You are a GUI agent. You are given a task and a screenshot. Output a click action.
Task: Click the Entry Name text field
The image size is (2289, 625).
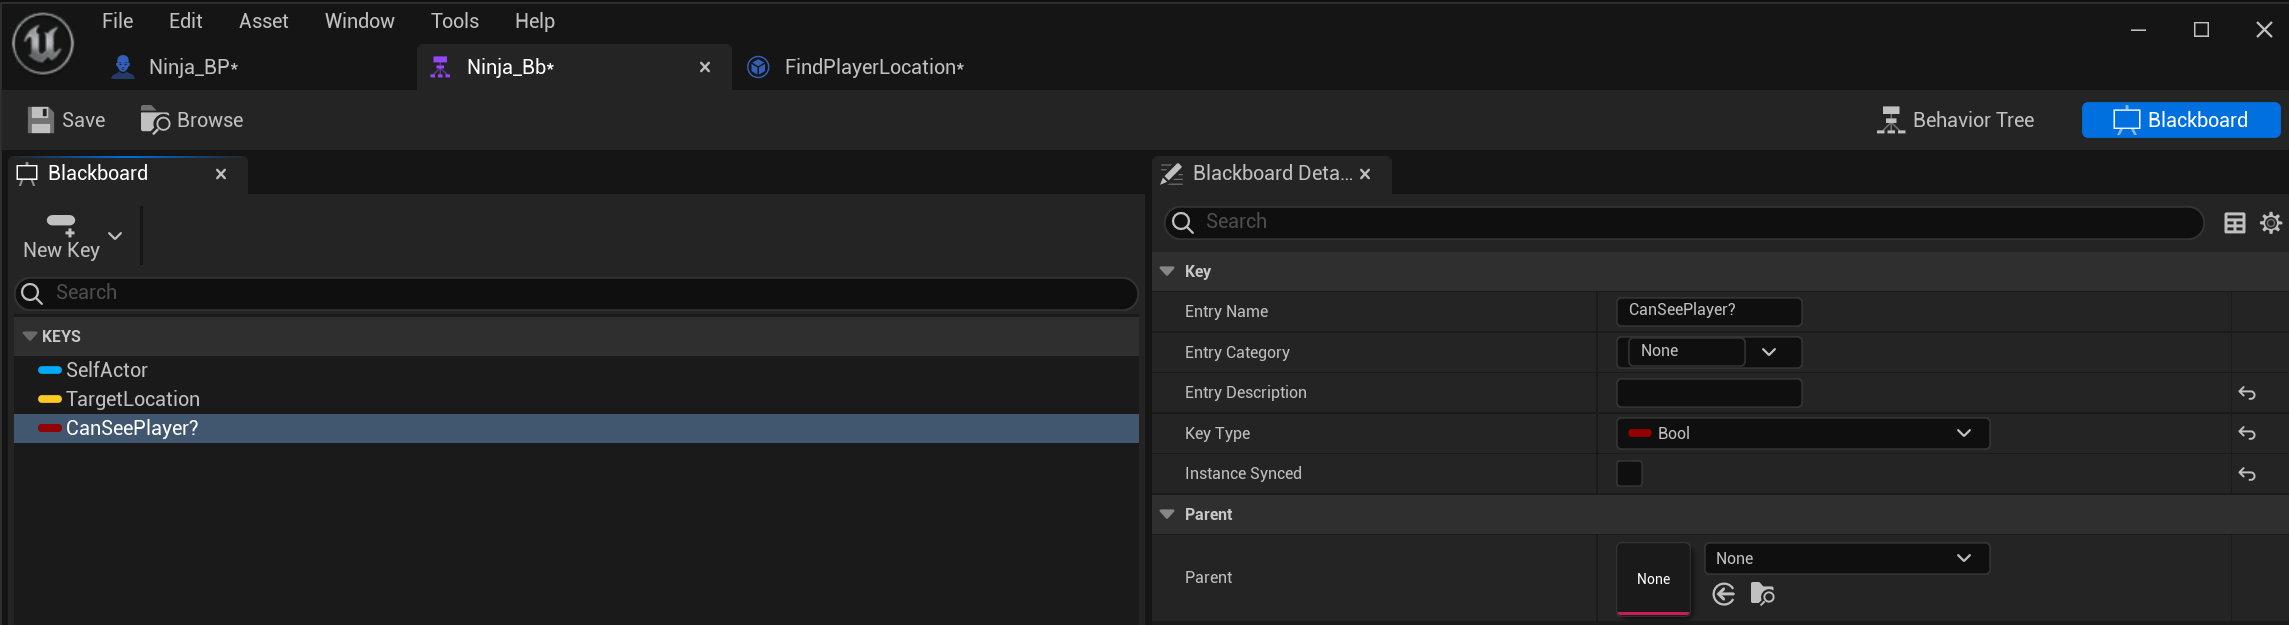[1708, 311]
